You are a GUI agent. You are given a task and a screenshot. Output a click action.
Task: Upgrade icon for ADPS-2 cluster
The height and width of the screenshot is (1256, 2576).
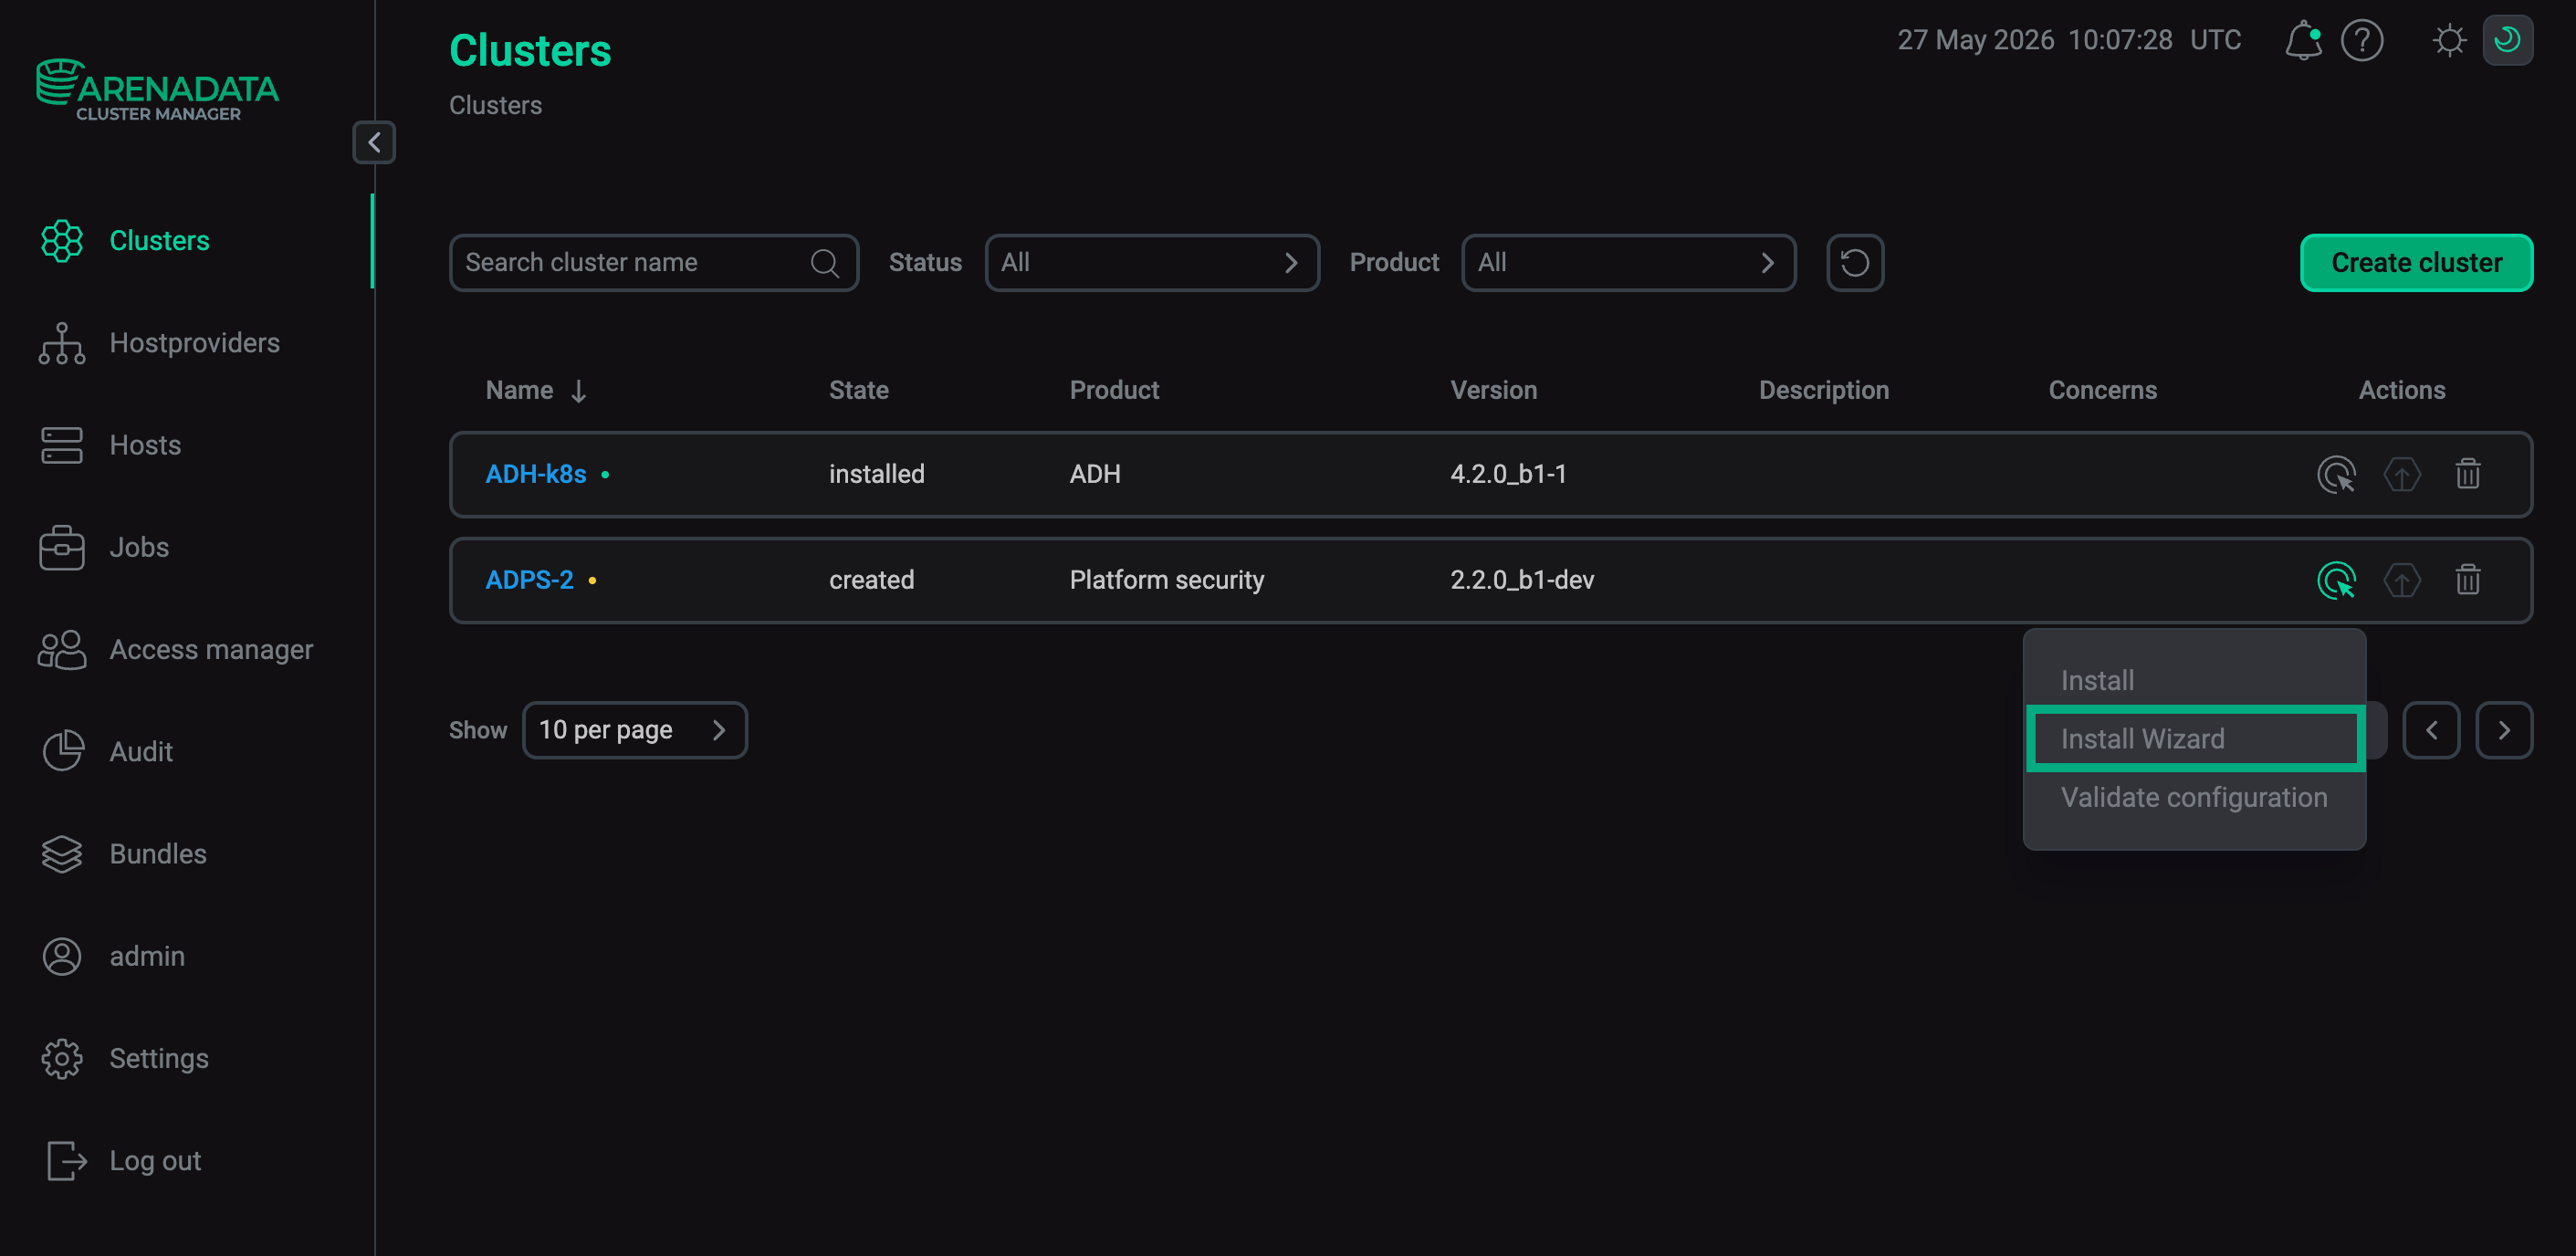coord(2402,580)
